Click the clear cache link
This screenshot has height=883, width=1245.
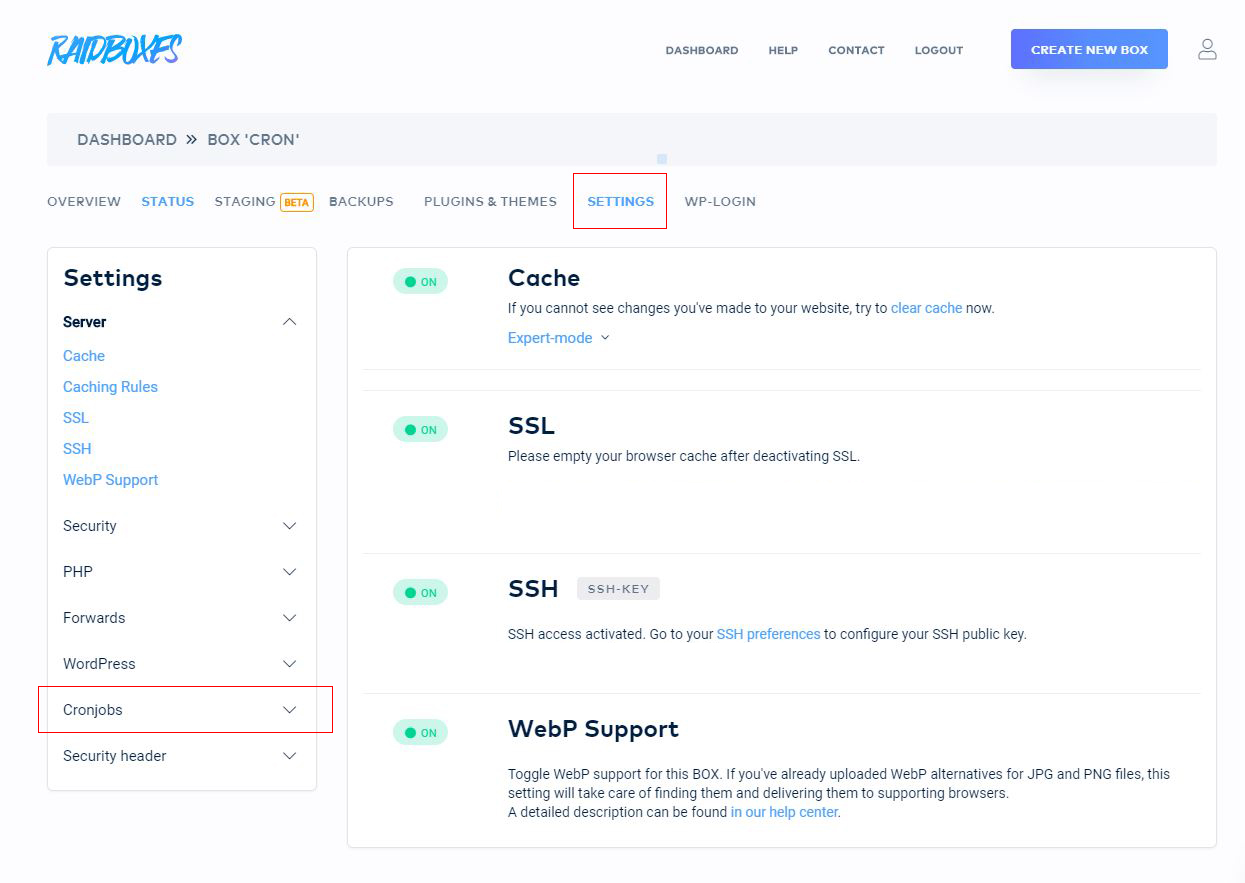(926, 308)
